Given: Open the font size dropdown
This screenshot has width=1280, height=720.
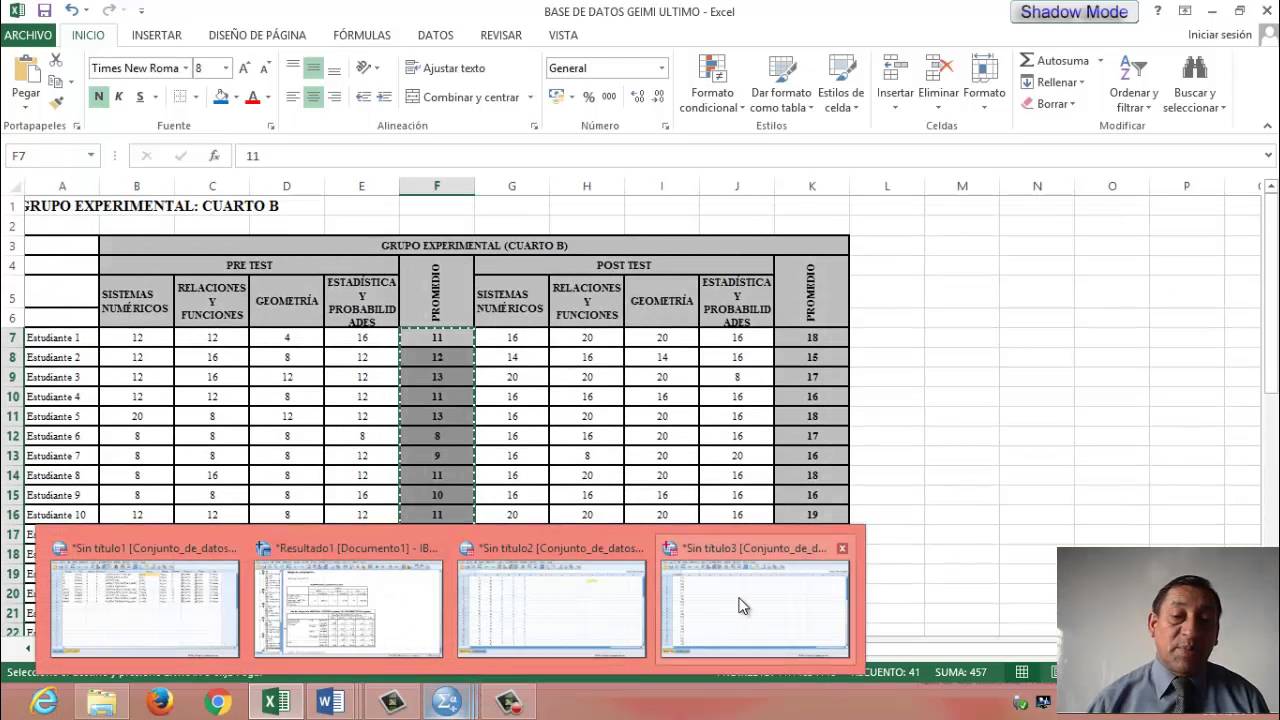Looking at the screenshot, I should [226, 68].
